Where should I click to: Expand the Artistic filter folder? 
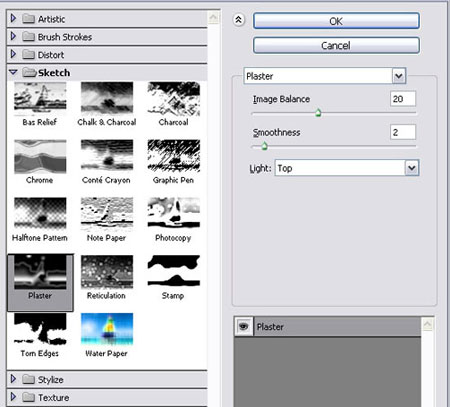(13, 18)
